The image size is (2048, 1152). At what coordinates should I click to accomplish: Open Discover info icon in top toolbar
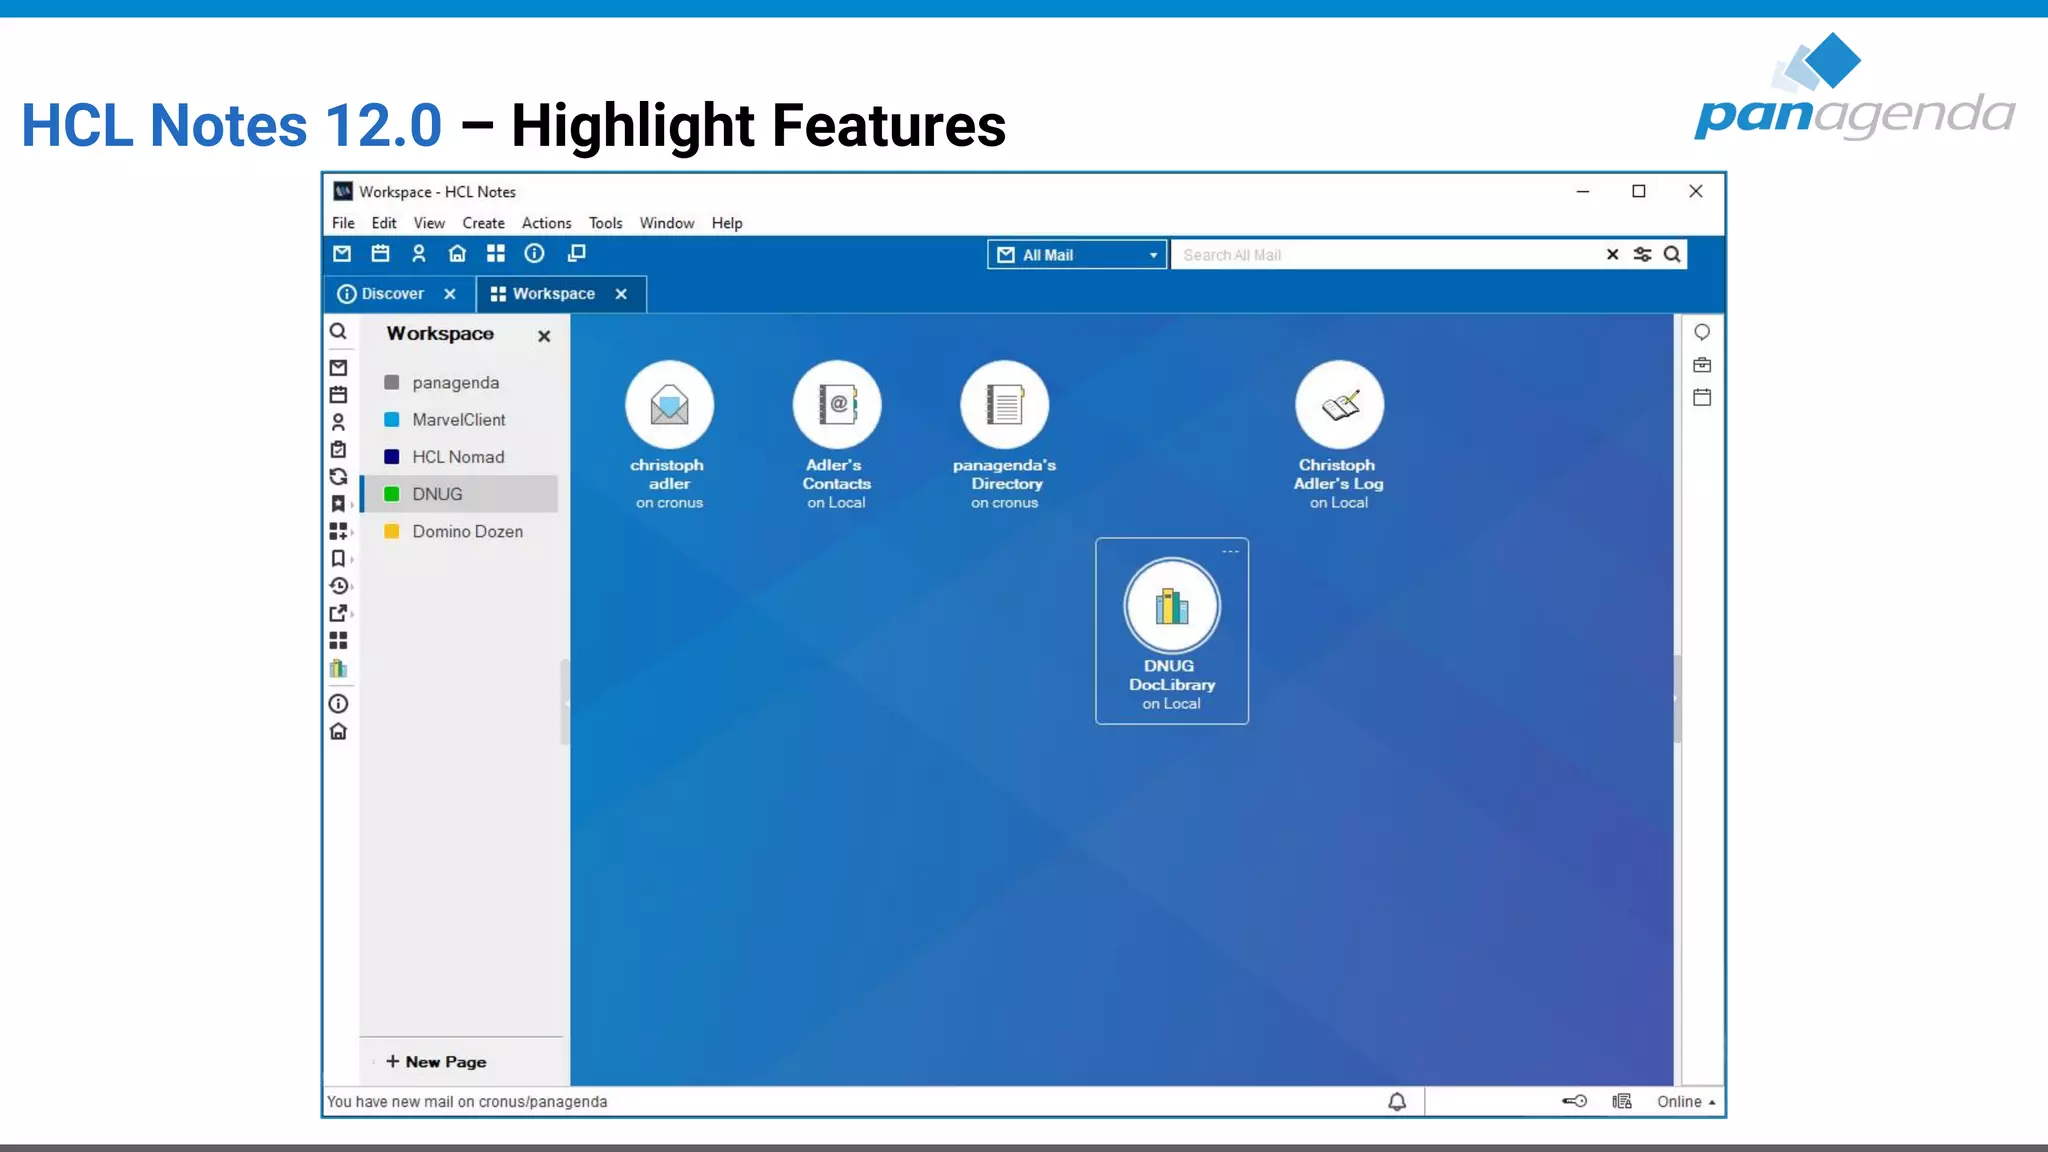tap(535, 254)
